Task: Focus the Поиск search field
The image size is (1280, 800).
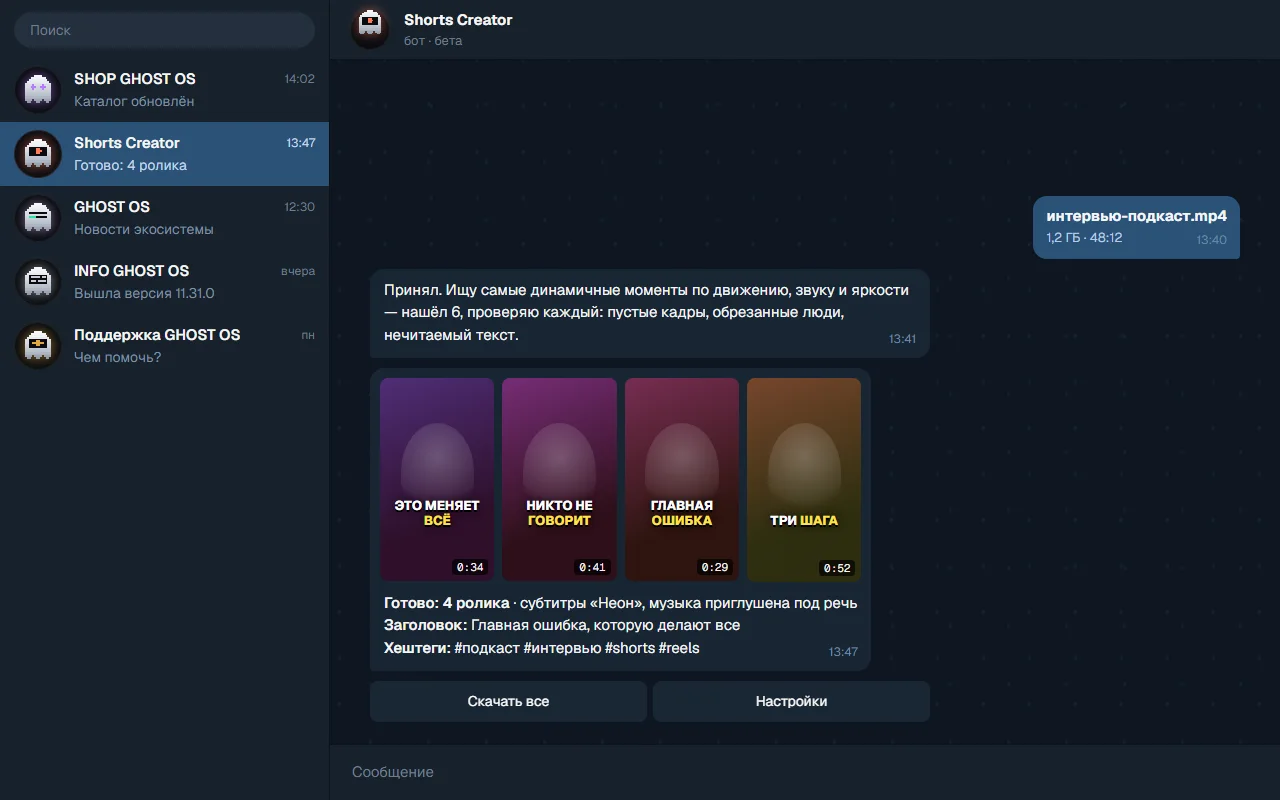Action: (x=164, y=30)
